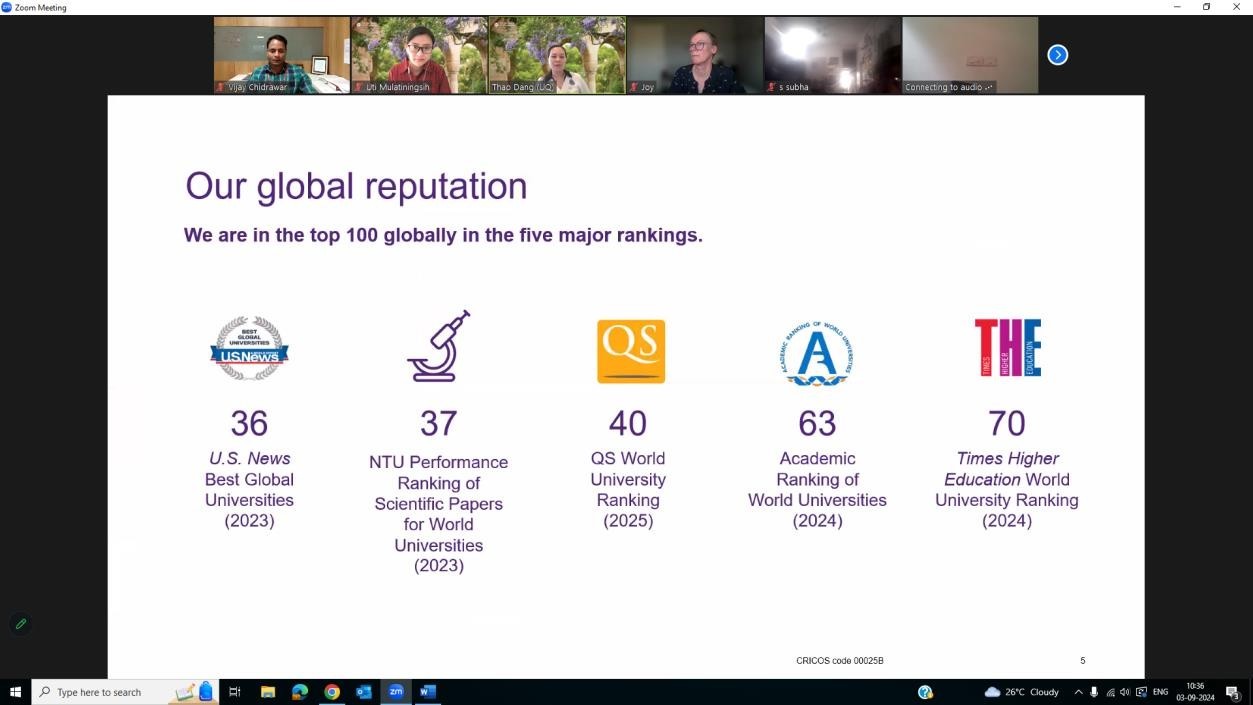Select the 'Connecting to audio' participant tile
Screen dimensions: 1253x705
970,55
